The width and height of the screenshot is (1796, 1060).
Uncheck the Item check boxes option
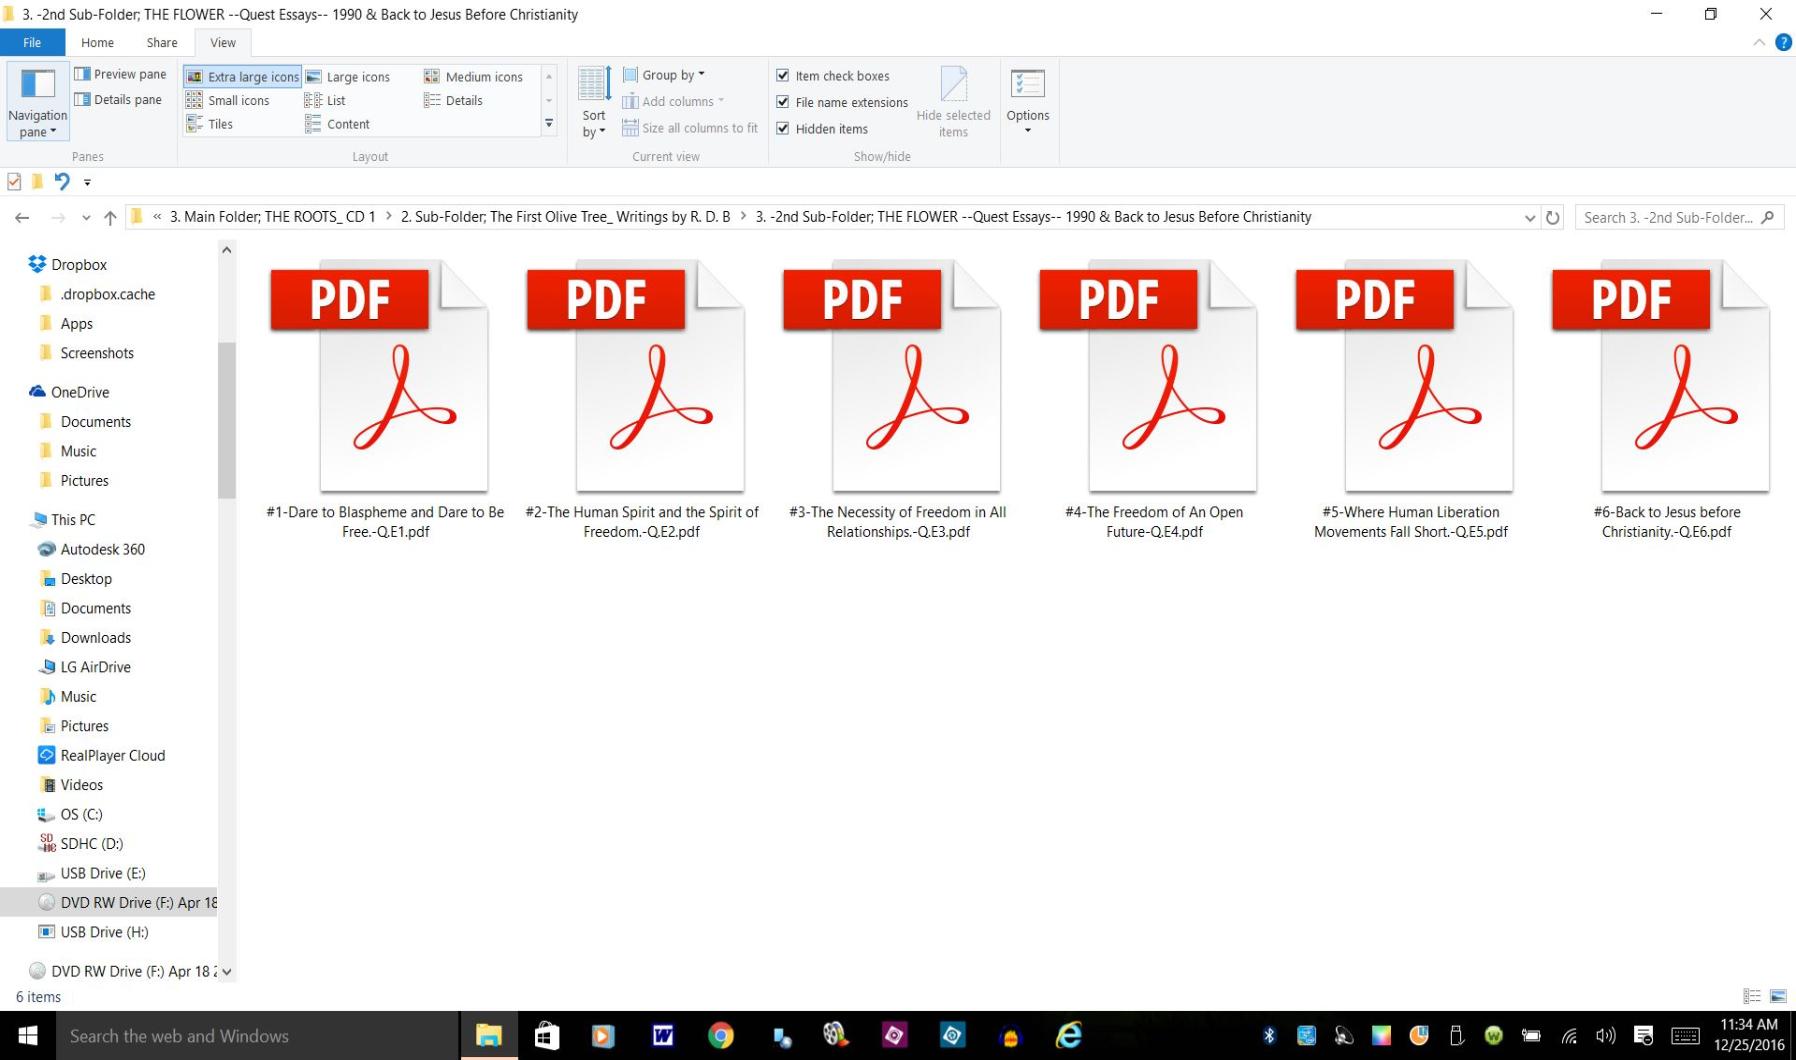coord(783,76)
